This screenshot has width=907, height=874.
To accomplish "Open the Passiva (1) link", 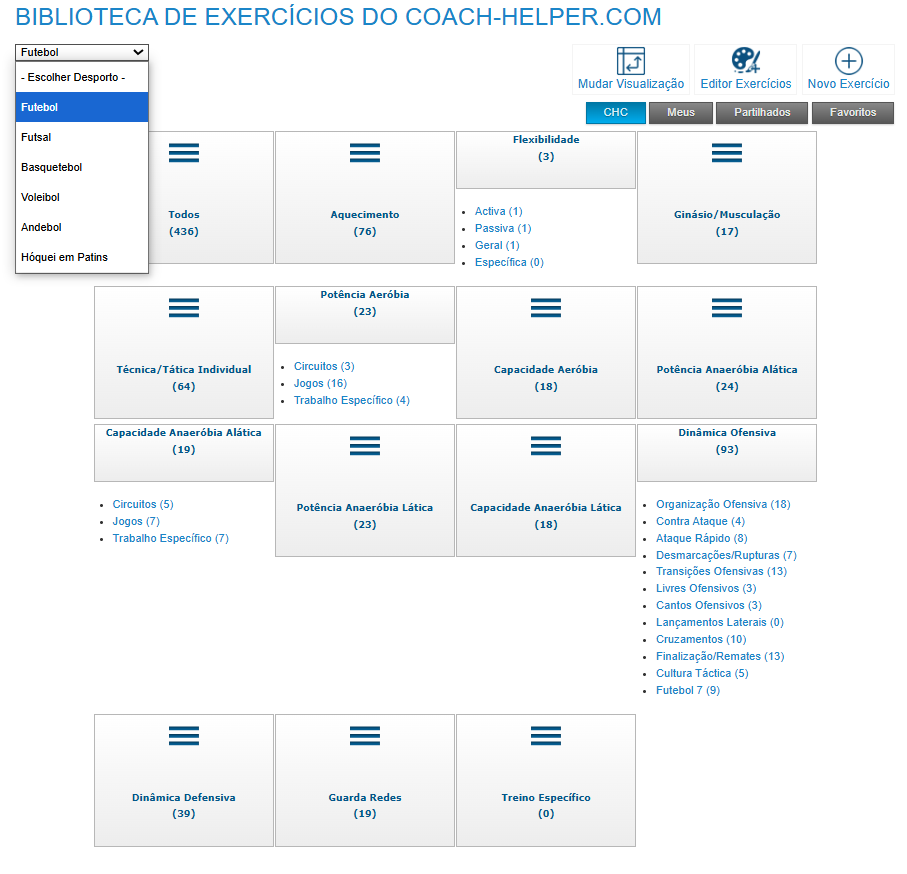I will [503, 228].
